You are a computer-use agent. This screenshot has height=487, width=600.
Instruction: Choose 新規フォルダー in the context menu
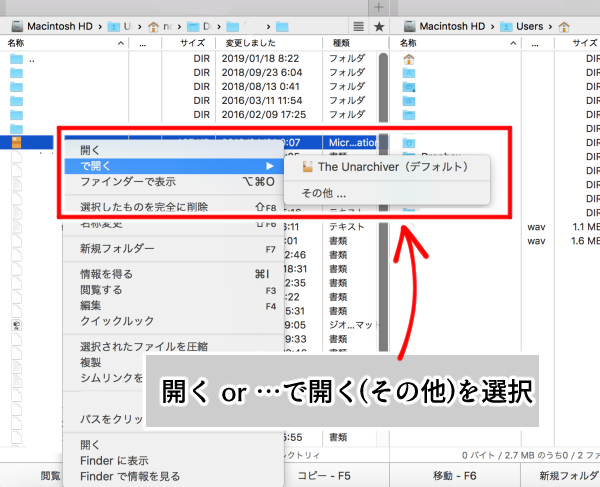point(174,249)
